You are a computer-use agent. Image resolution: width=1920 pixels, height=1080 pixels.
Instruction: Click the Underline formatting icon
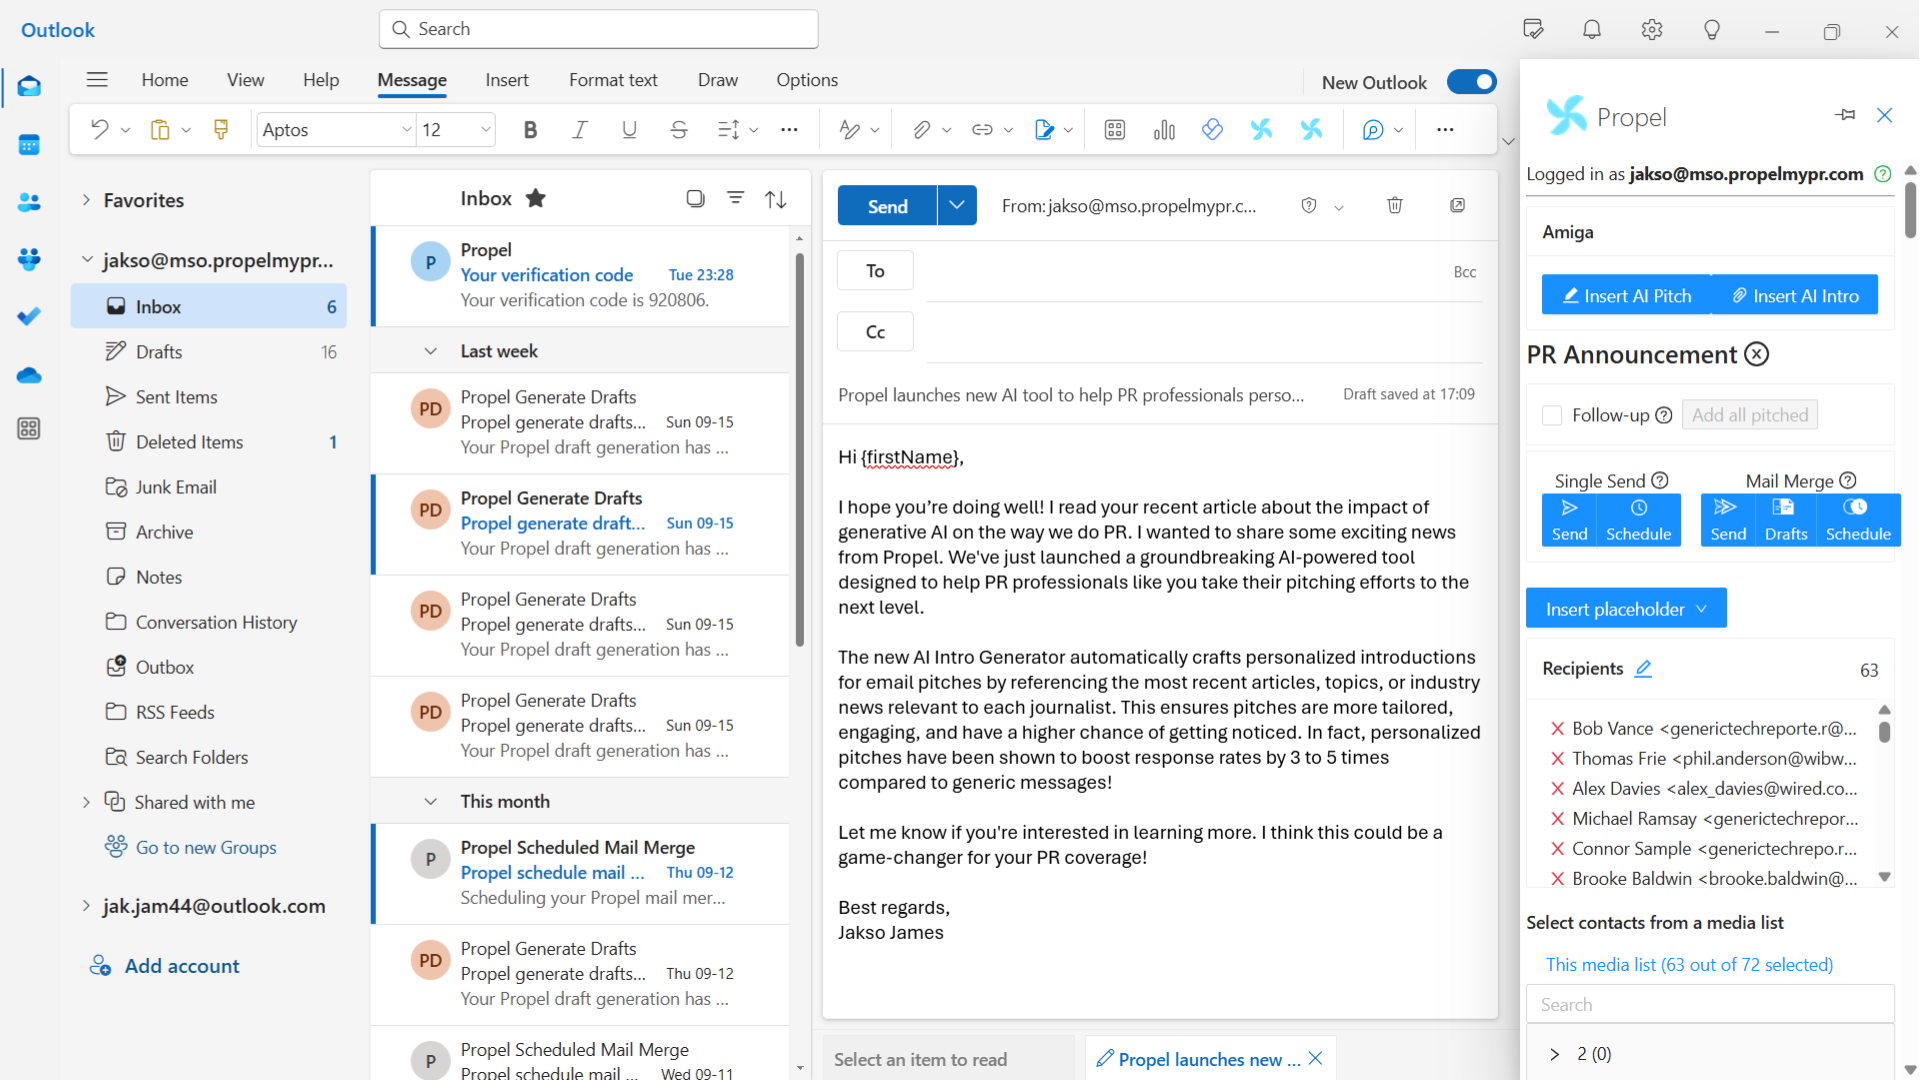tap(629, 130)
